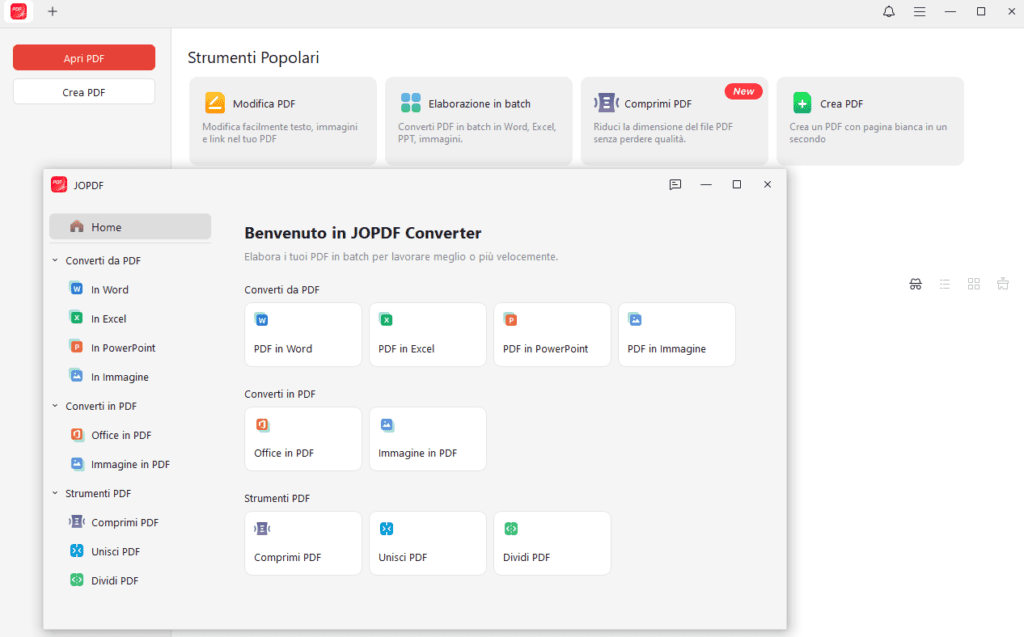Click the Home house icon in sidebar
Viewport: 1024px width, 637px height.
coord(76,227)
